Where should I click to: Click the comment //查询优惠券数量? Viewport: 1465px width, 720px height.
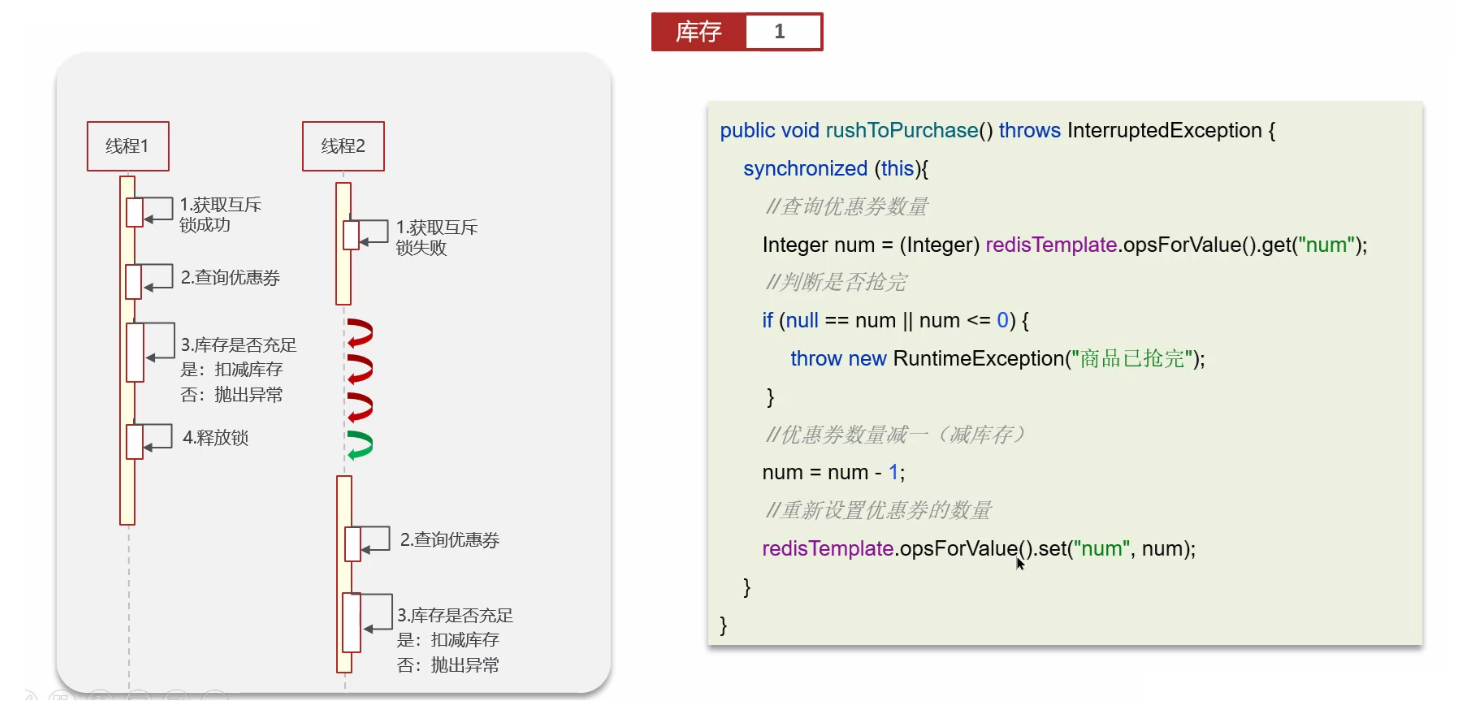pyautogui.click(x=846, y=207)
